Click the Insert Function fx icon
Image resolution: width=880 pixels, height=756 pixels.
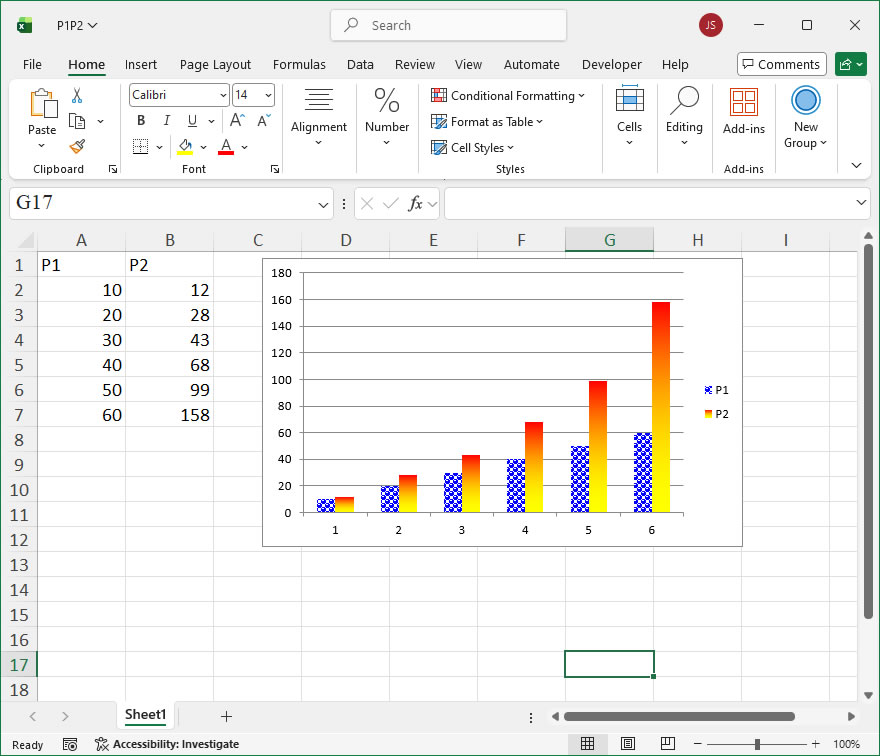[x=415, y=204]
